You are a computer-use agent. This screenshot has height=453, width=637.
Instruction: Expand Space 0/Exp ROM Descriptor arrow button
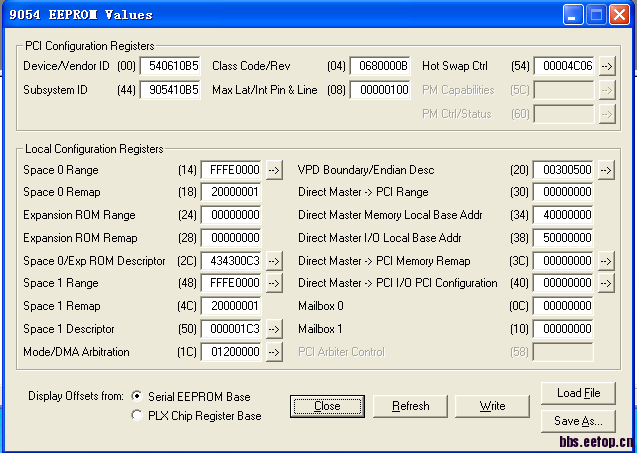click(274, 261)
